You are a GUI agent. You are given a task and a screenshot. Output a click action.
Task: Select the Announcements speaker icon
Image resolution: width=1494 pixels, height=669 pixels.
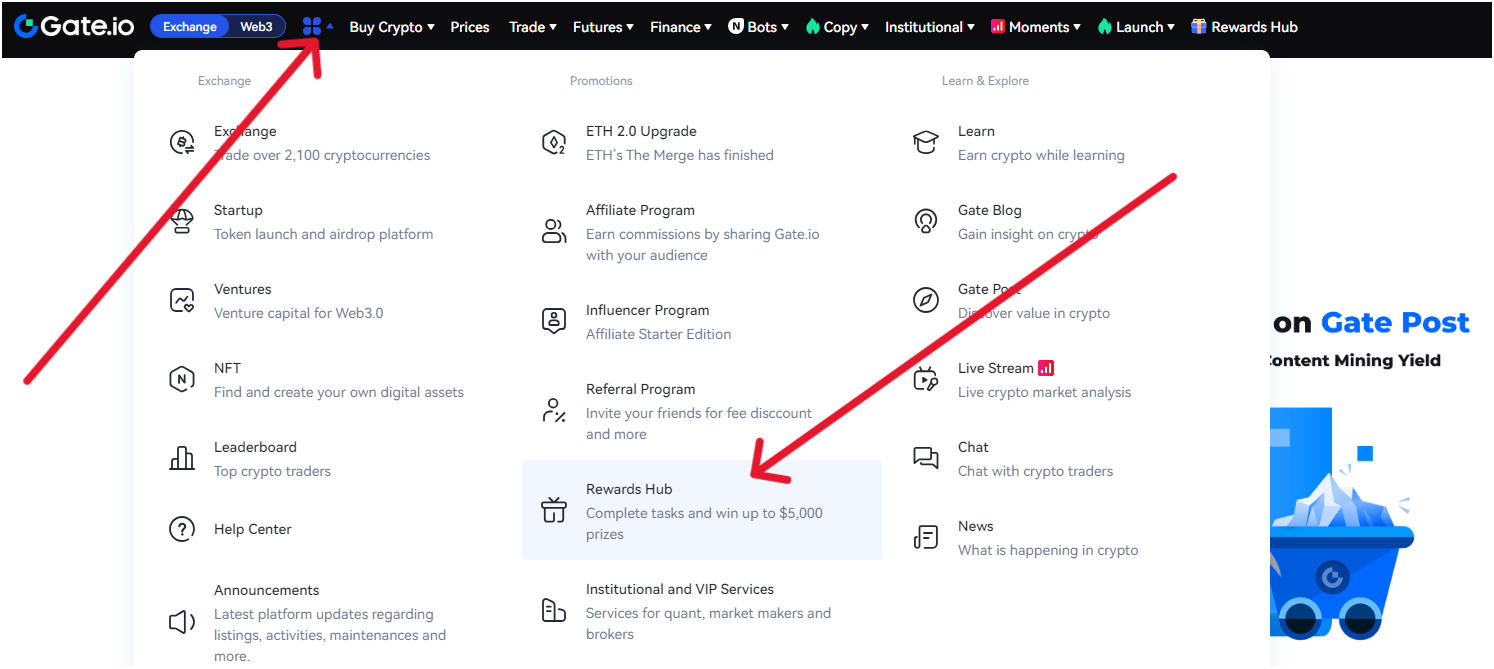pyautogui.click(x=182, y=621)
